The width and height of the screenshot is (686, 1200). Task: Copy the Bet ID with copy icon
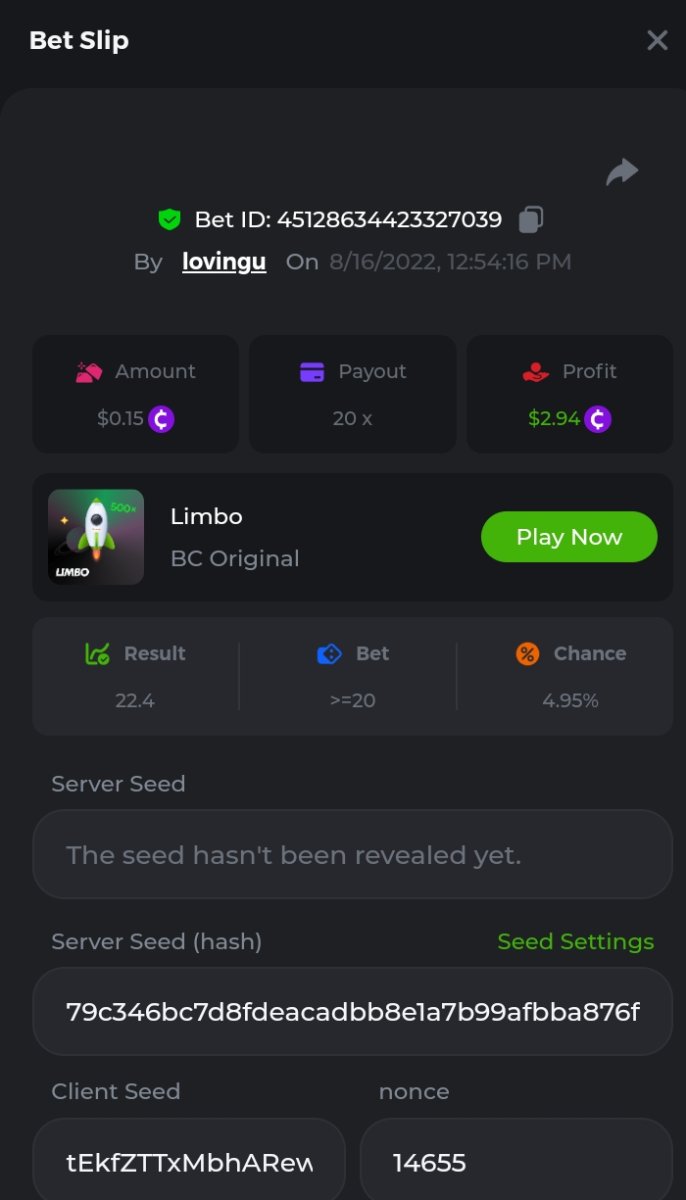tap(531, 219)
